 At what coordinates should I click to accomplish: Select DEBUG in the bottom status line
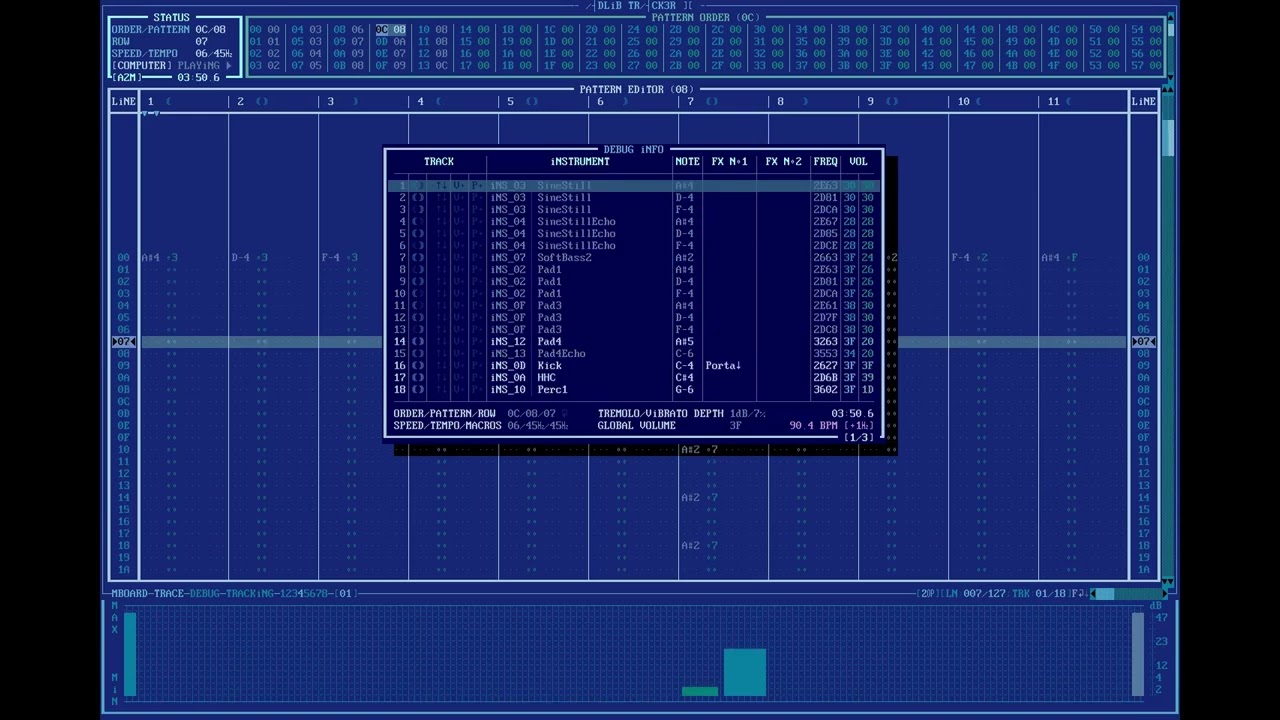pos(205,594)
